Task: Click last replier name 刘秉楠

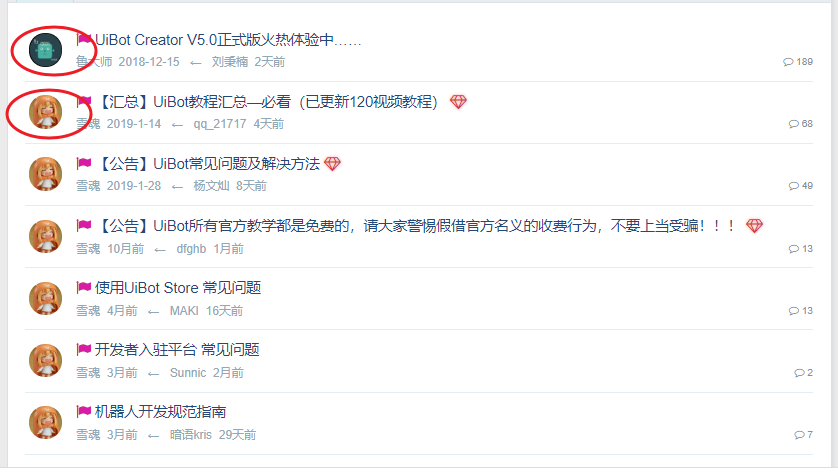Action: 230,62
